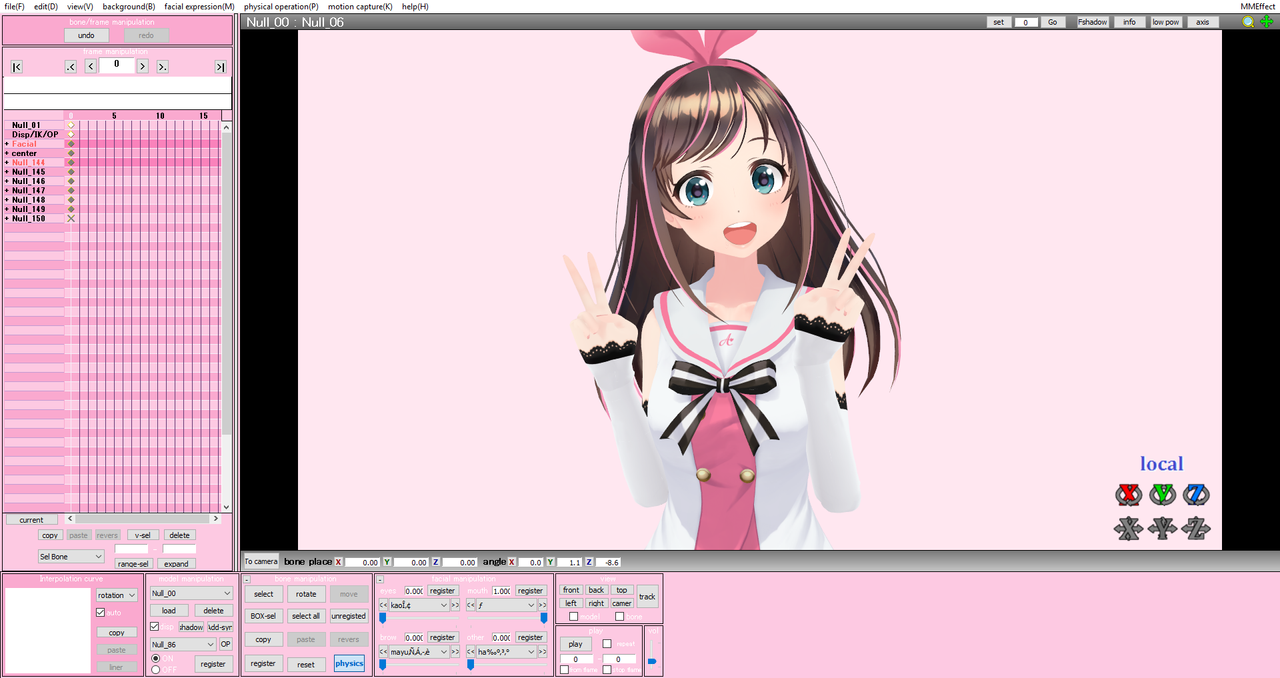Screen dimensions: 1280x678
Task: Step forward one frame
Action: (x=142, y=67)
